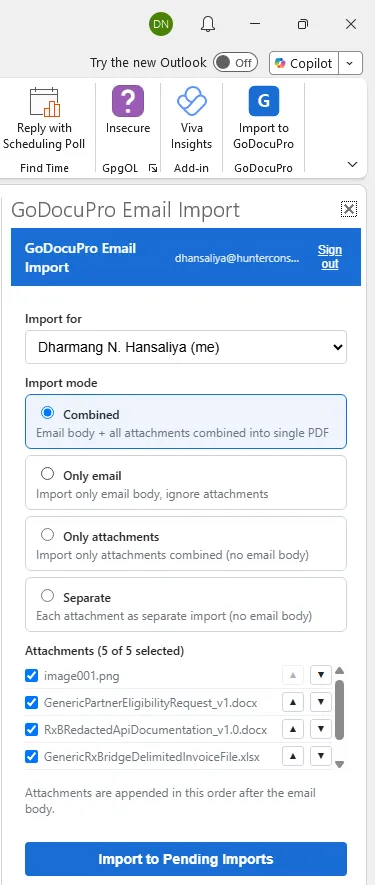Move GenericRxBridgeDelimitedInvoiceFile.xlsx down
Viewport: 375px width, 885px height.
click(321, 757)
